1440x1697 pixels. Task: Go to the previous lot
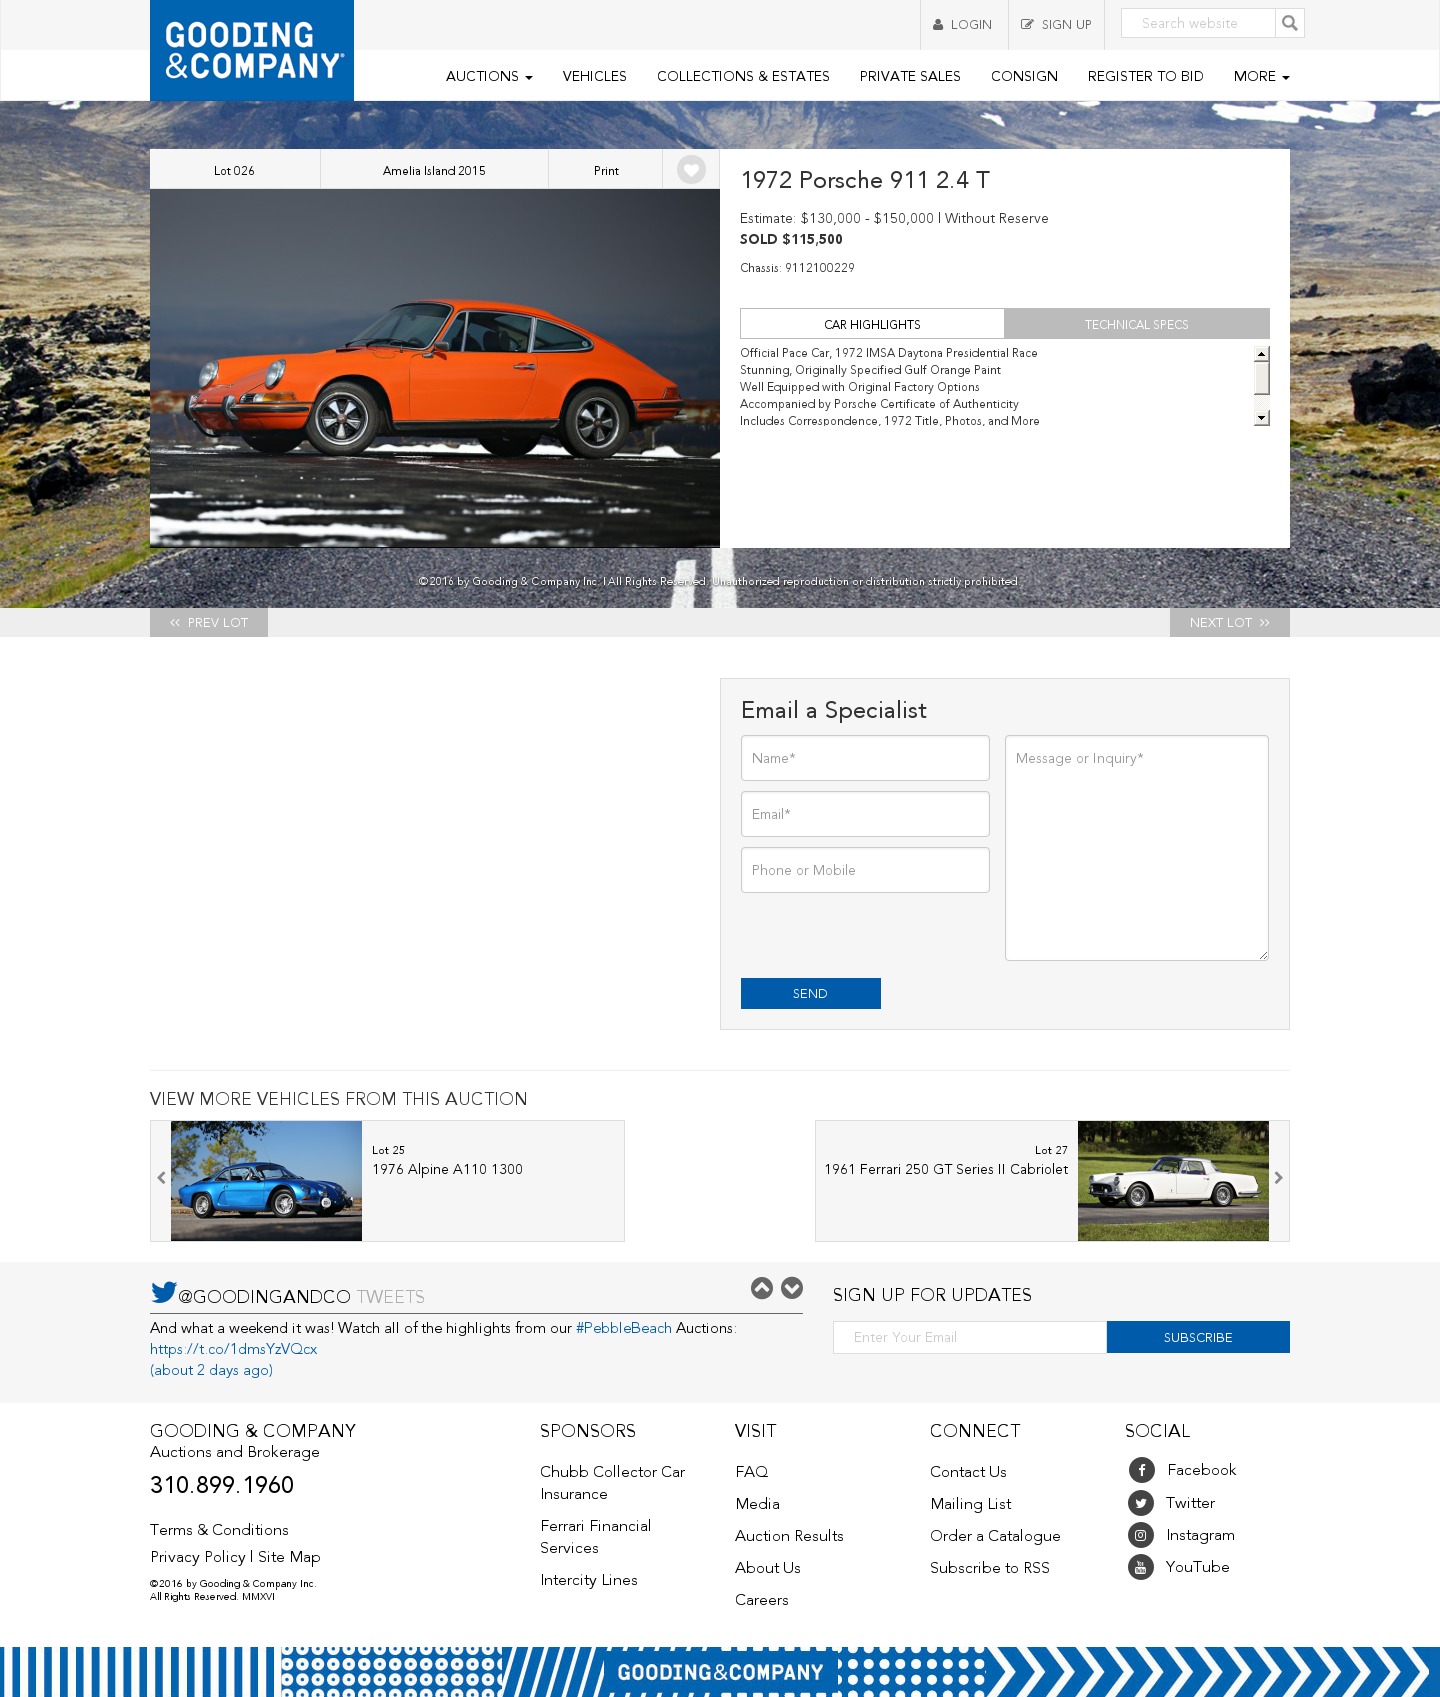click(209, 622)
